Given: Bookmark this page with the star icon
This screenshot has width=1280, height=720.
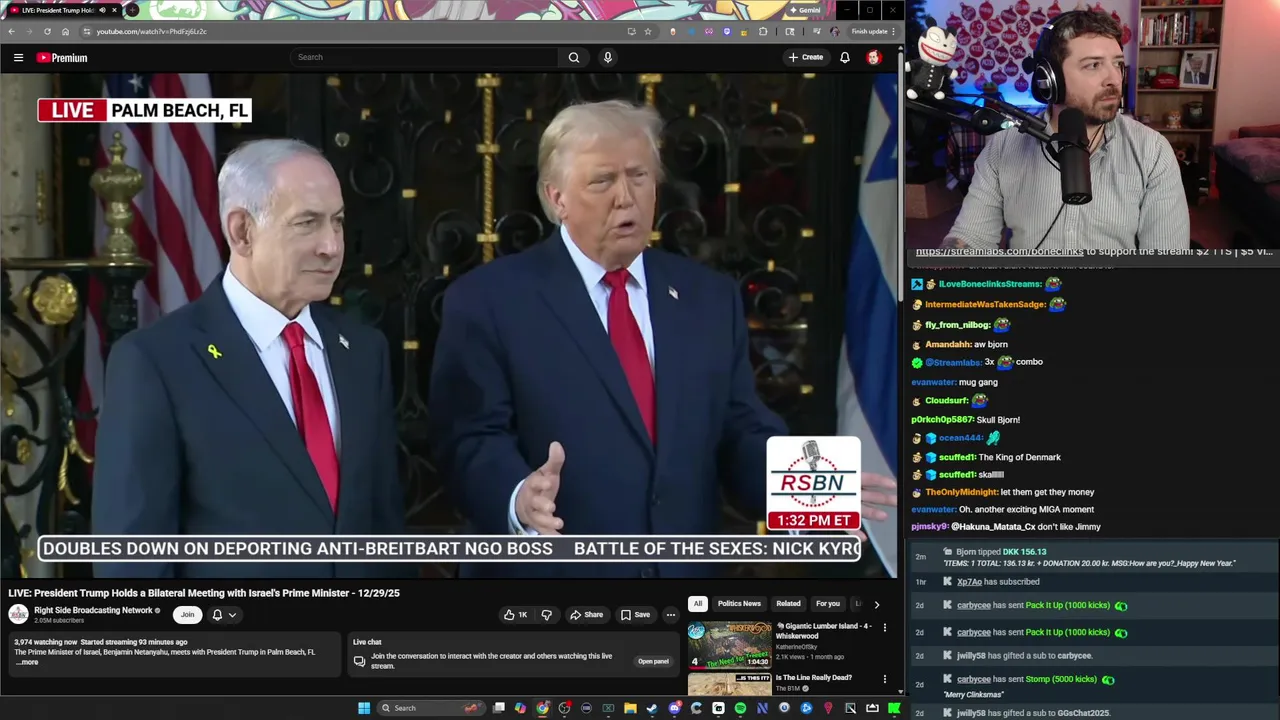Looking at the screenshot, I should tap(647, 31).
